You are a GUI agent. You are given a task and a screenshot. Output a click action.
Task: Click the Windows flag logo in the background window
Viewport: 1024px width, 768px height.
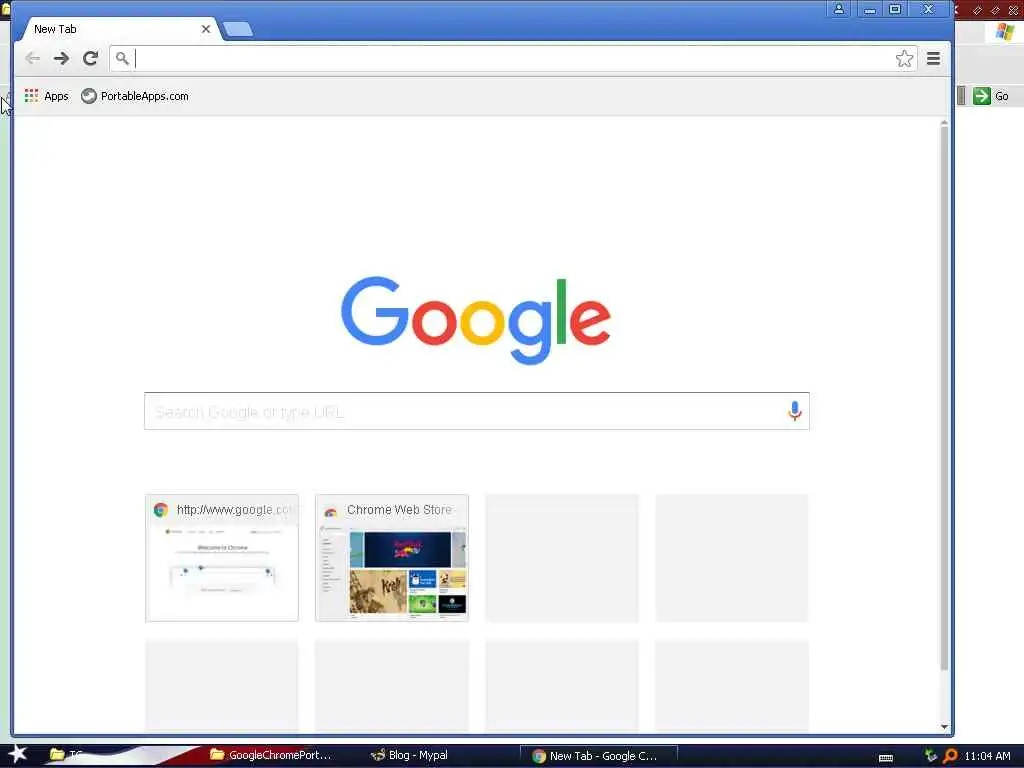click(x=1004, y=31)
